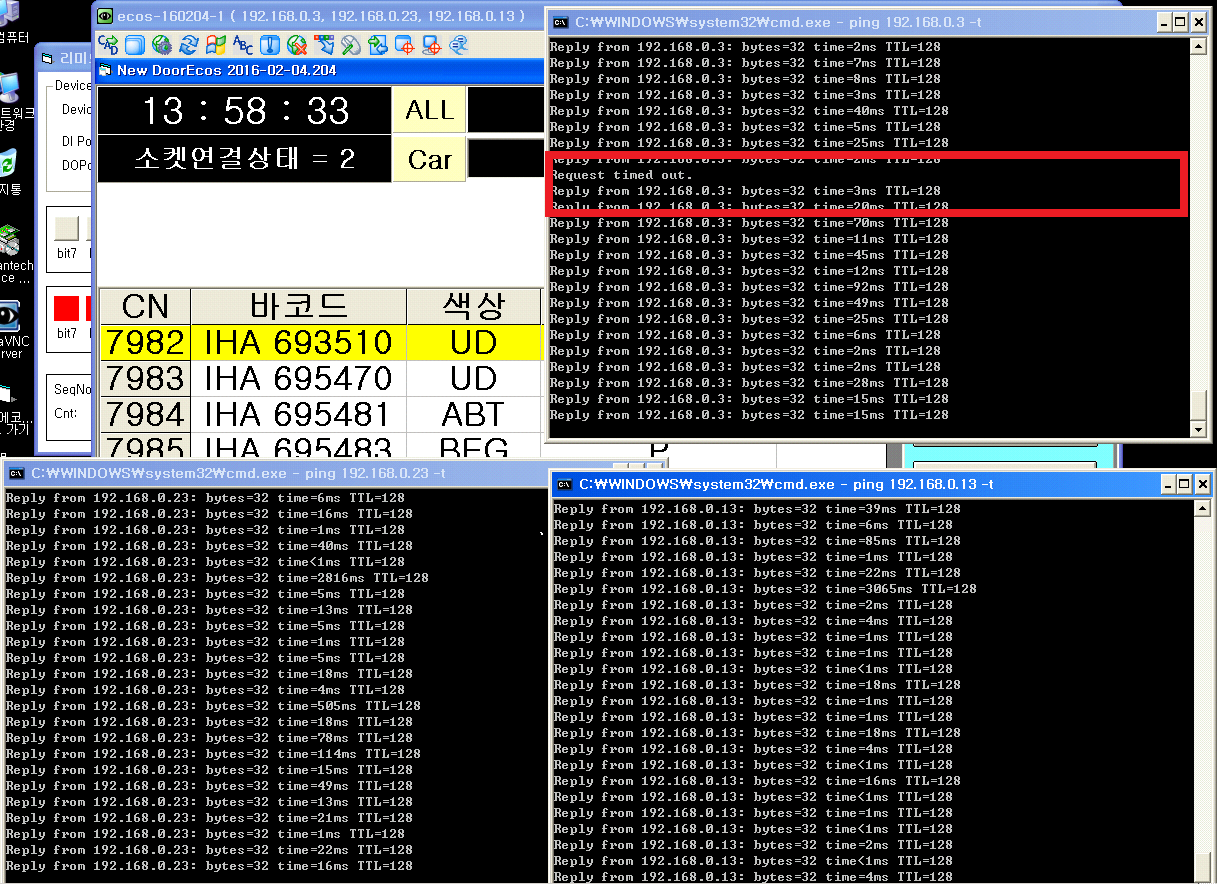Click the 바코드 column header
The height and width of the screenshot is (884, 1217).
298,306
